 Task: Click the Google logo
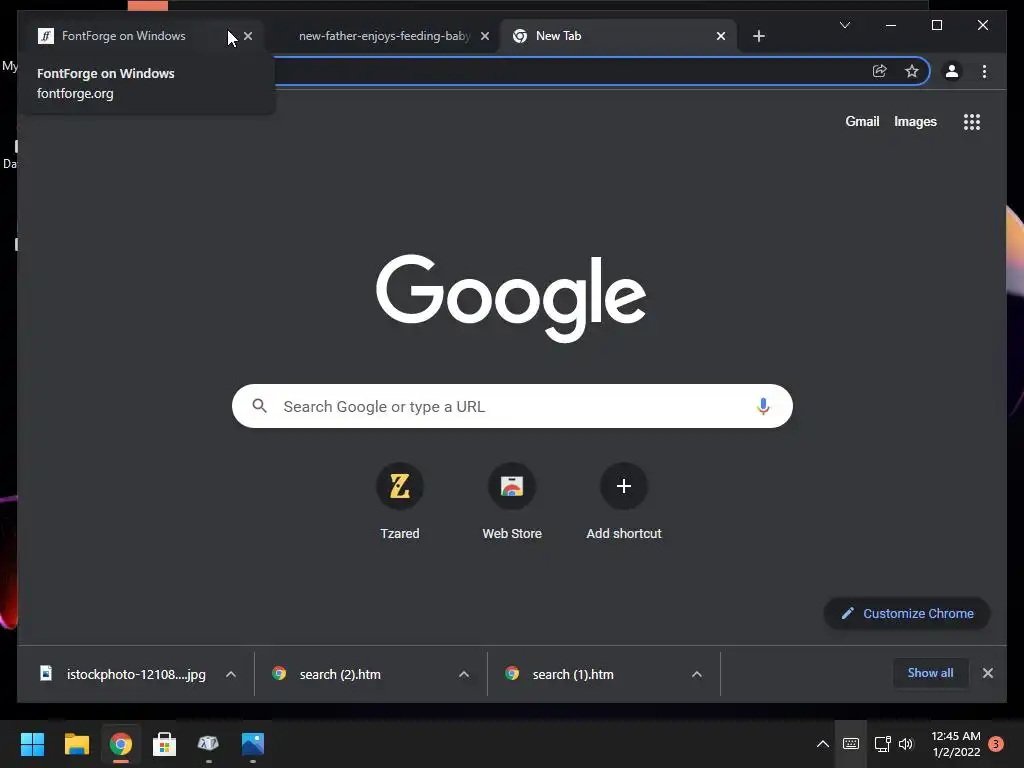(511, 297)
